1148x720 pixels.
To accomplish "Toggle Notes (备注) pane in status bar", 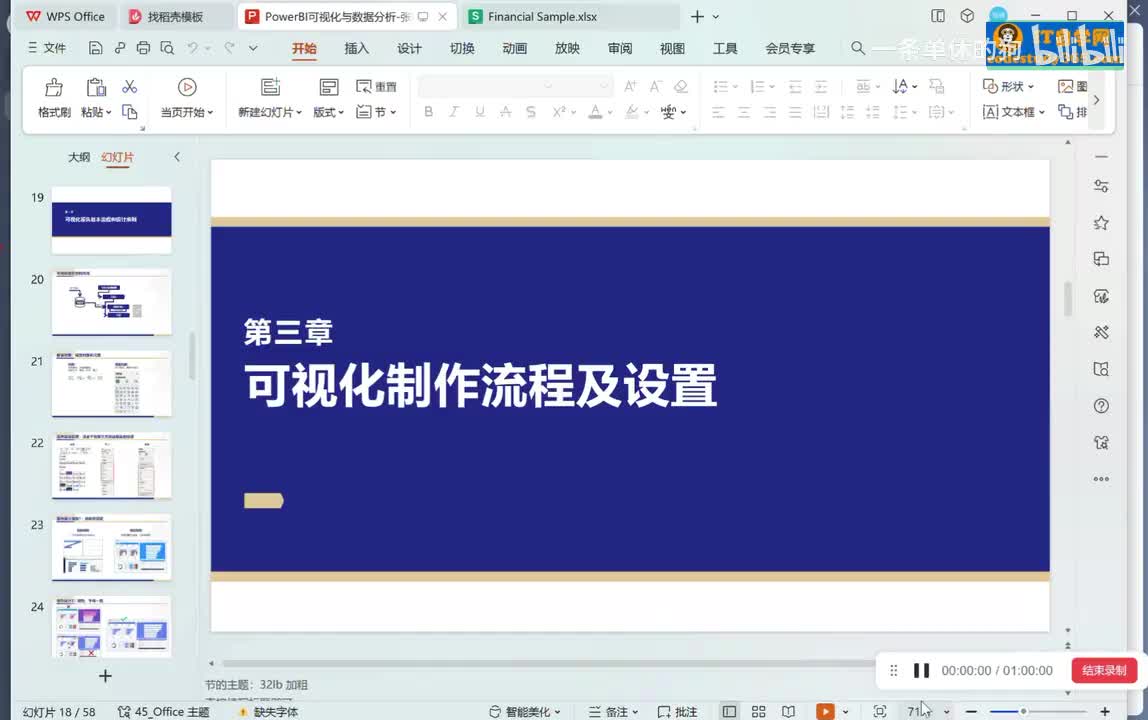I will tap(614, 711).
